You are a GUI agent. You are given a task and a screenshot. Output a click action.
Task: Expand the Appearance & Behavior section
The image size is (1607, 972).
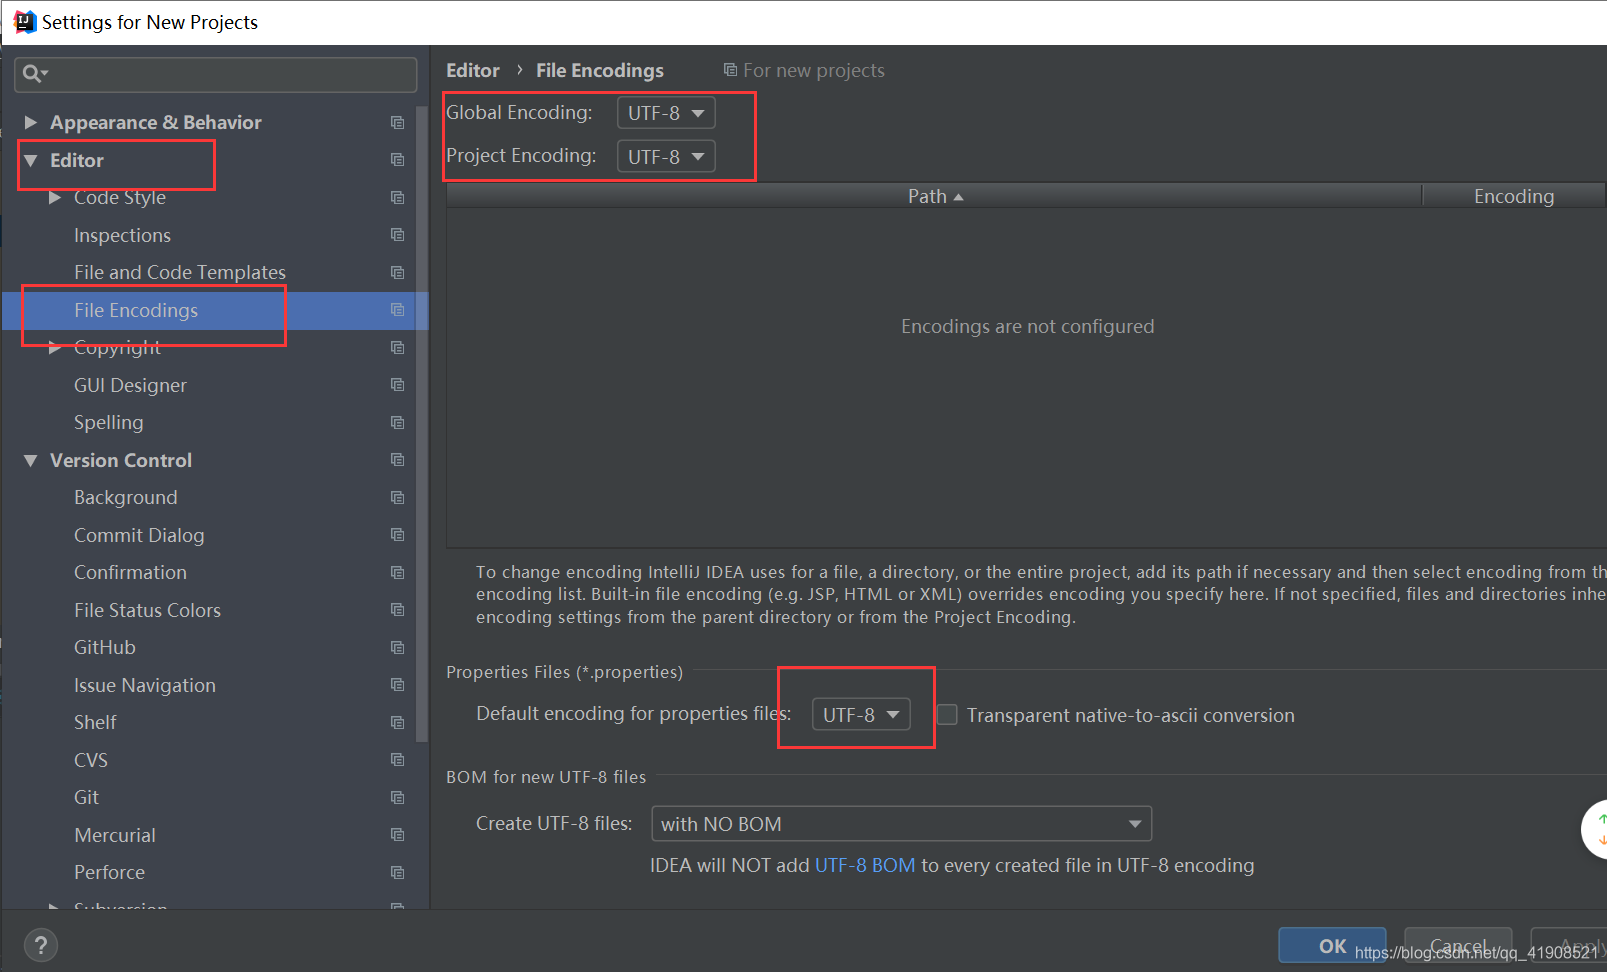(x=30, y=122)
